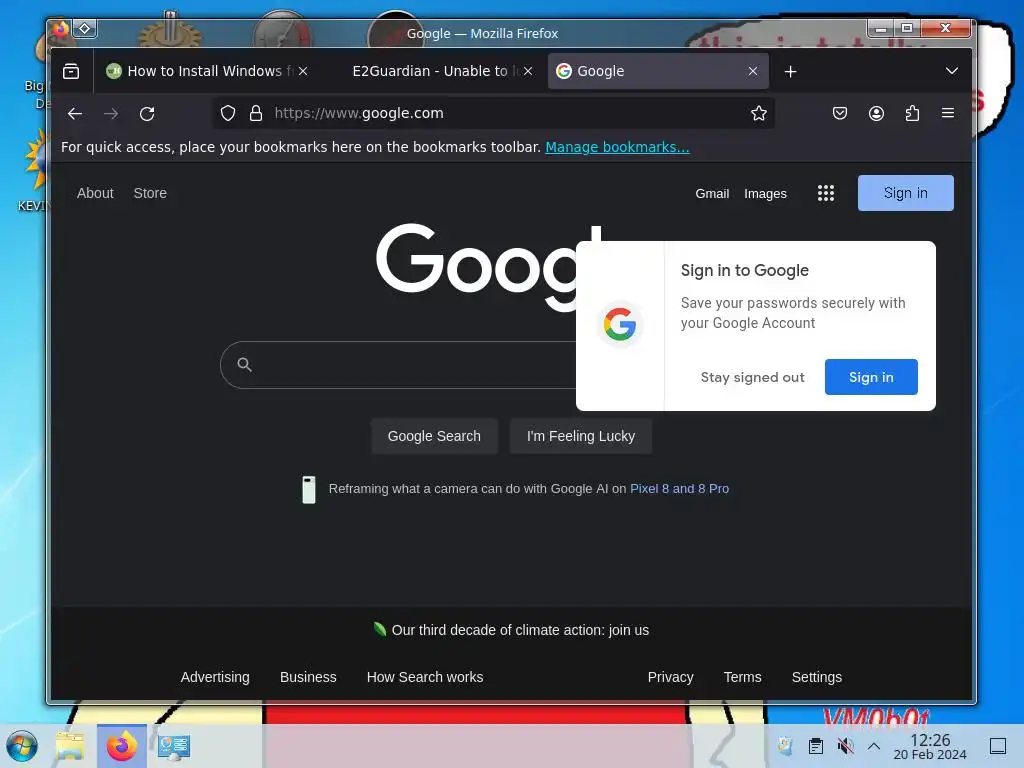Click the forward navigation arrow
Image resolution: width=1024 pixels, height=768 pixels.
[111, 114]
